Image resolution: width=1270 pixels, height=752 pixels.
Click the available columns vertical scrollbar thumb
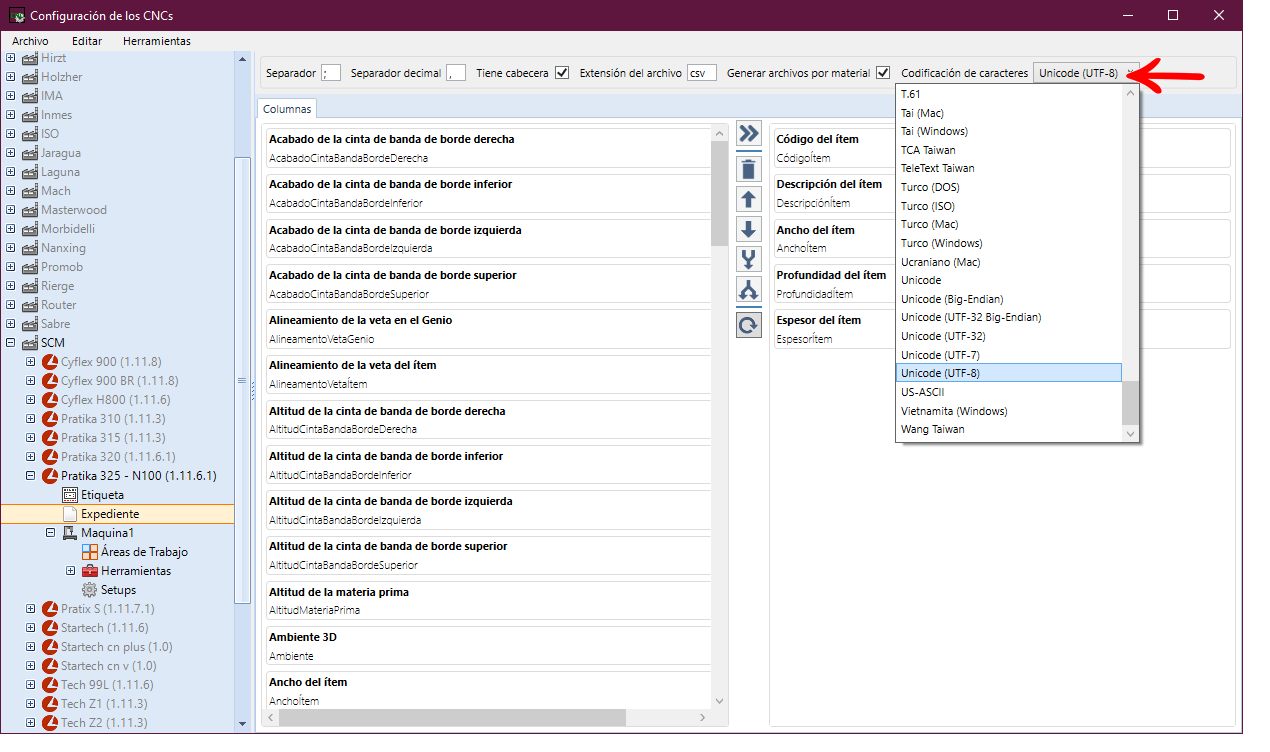pyautogui.click(x=719, y=193)
